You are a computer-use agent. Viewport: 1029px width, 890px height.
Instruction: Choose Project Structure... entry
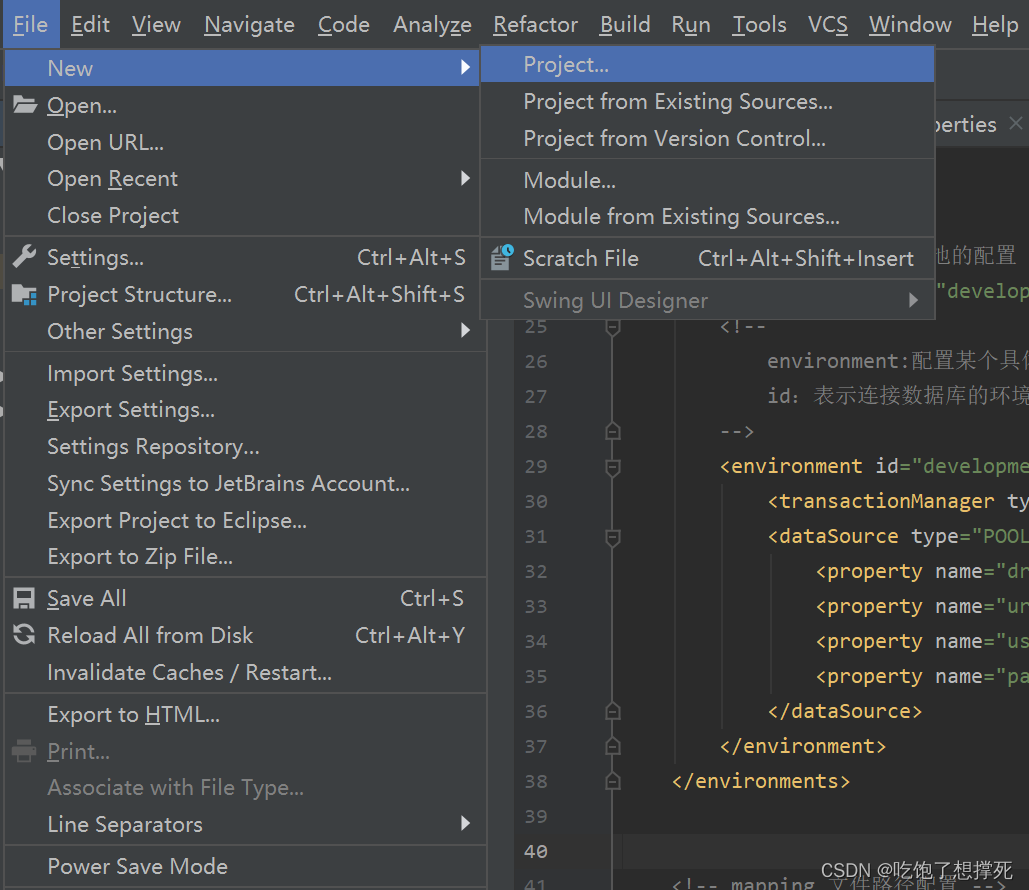click(242, 294)
